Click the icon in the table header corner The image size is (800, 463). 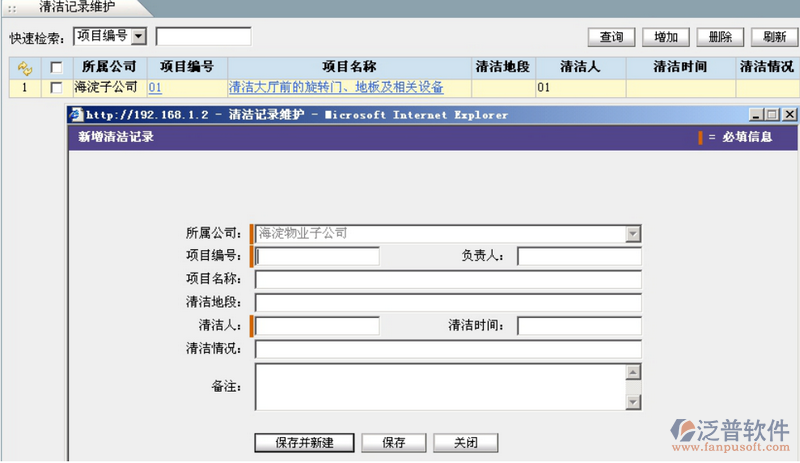24,68
